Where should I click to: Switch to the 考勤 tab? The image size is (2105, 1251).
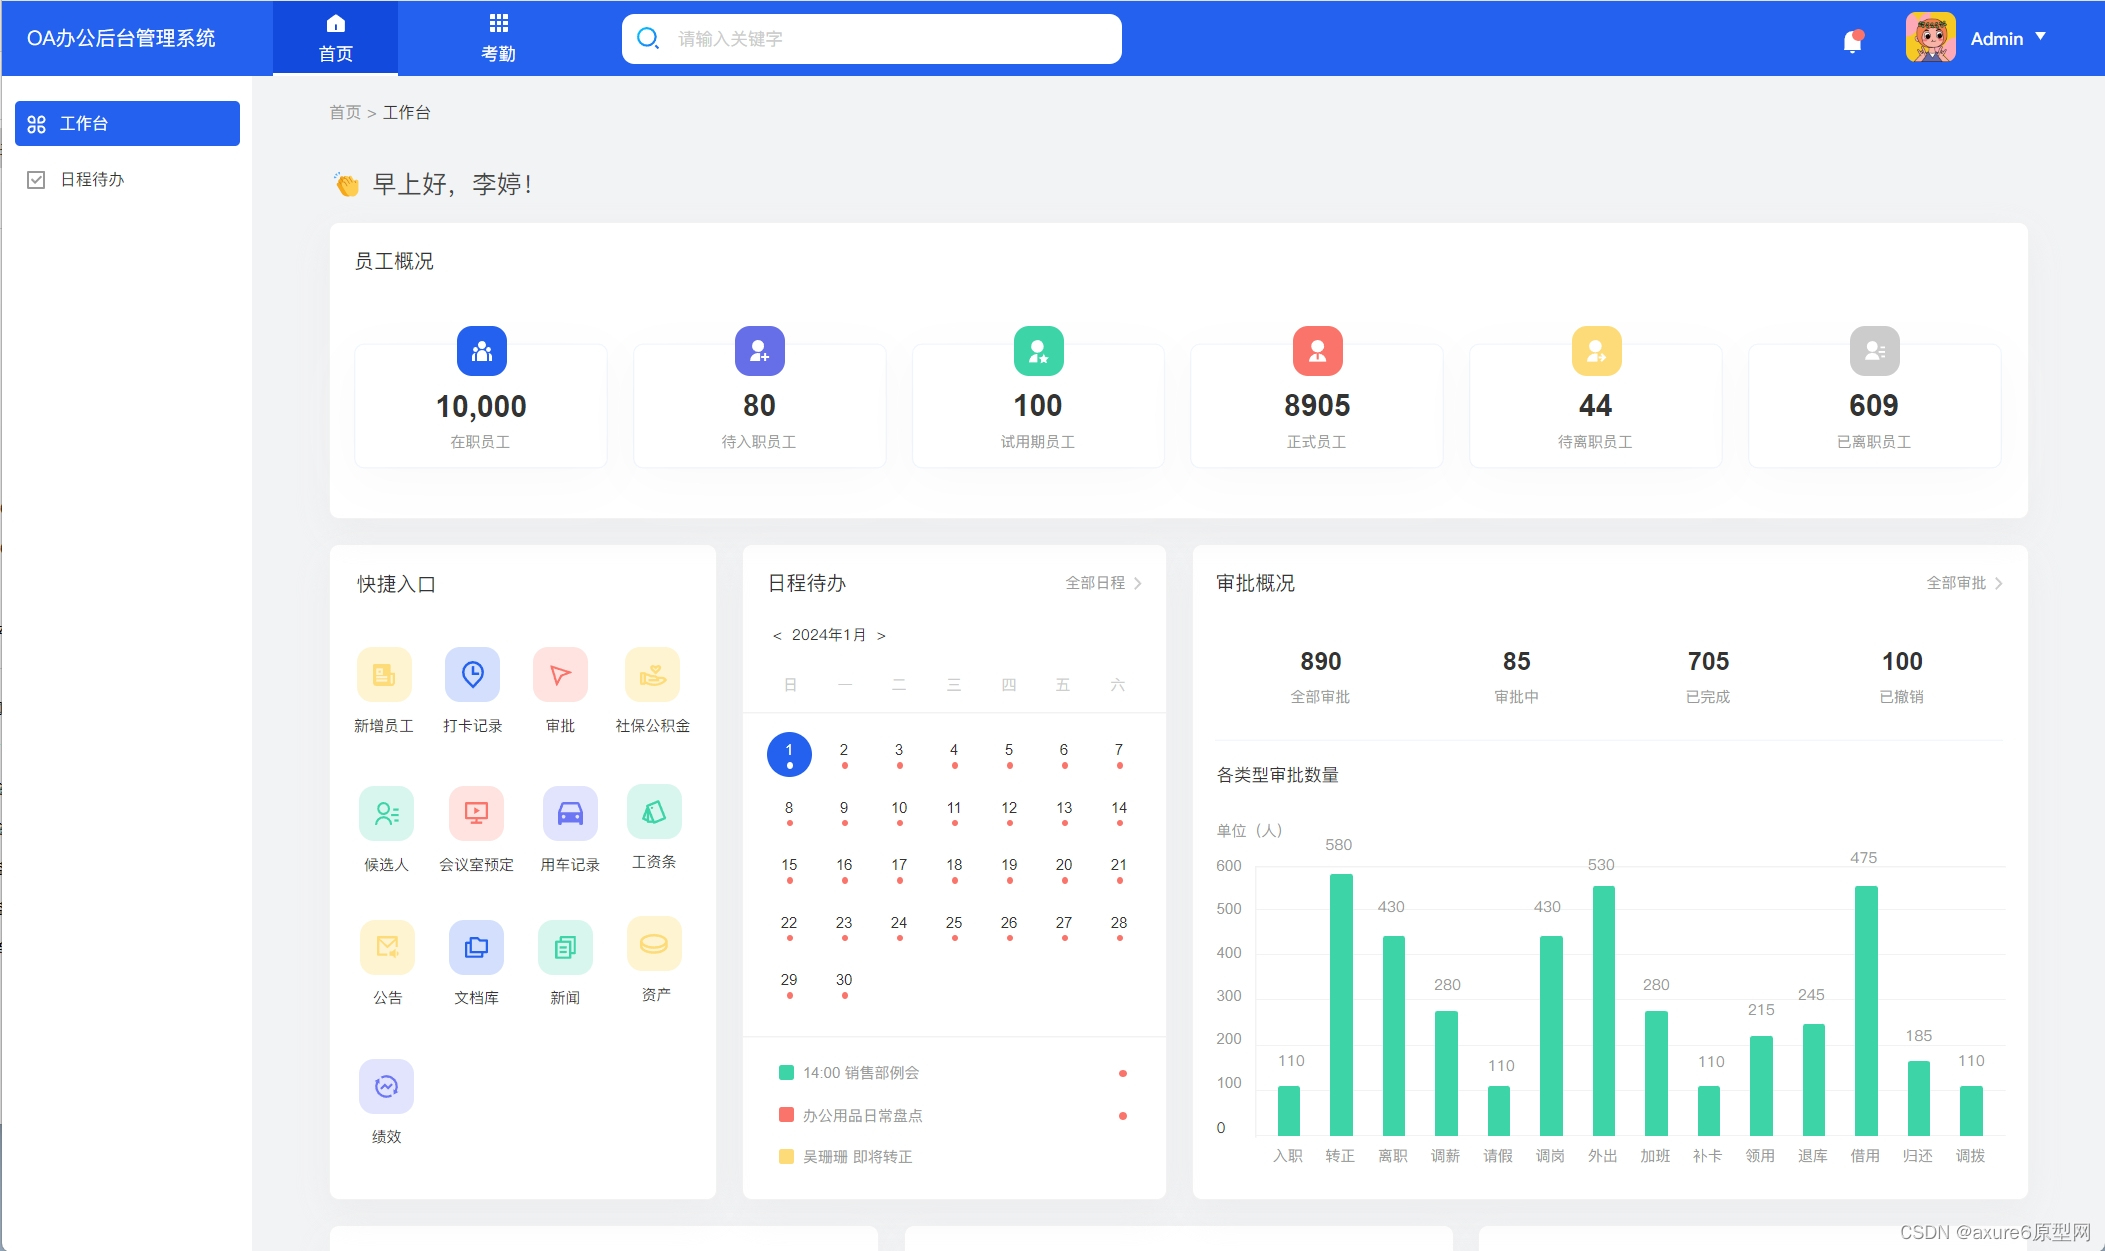point(498,37)
